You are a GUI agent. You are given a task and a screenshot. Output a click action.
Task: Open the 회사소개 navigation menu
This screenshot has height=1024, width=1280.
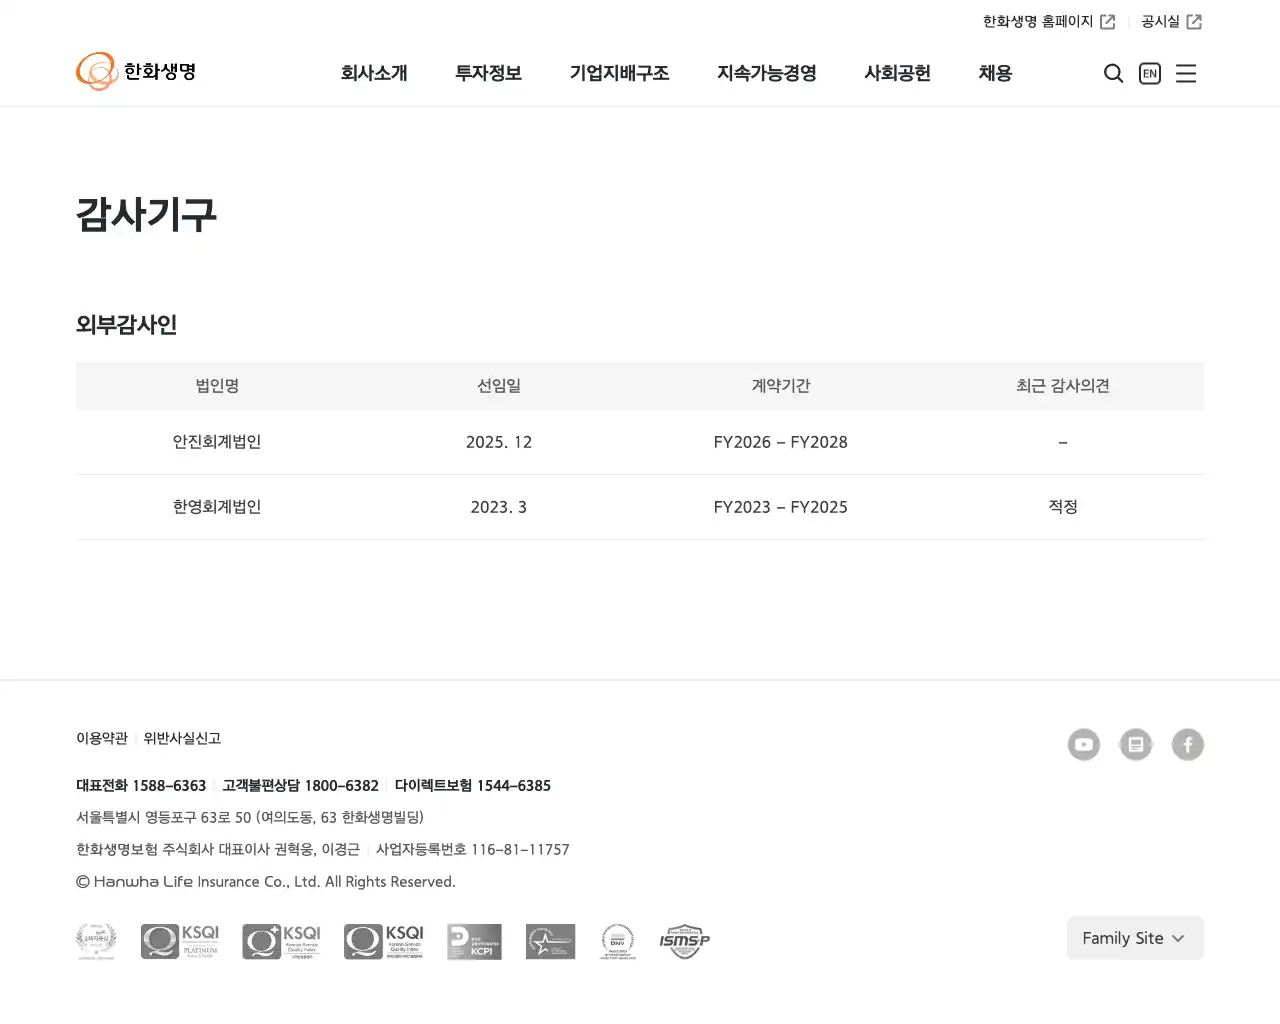(x=375, y=73)
